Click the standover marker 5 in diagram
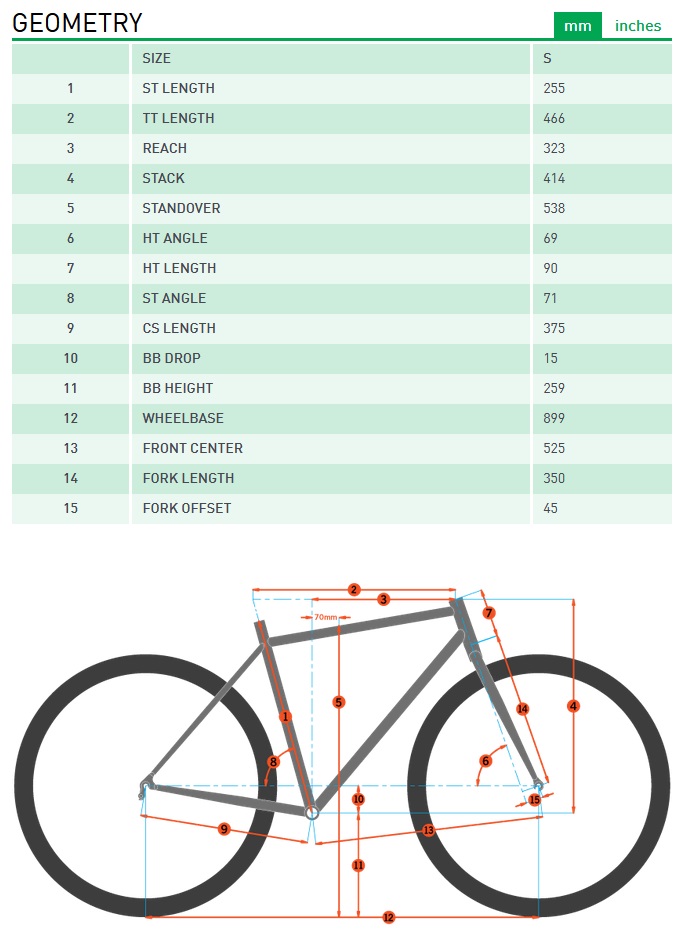The image size is (700, 940). (x=339, y=703)
